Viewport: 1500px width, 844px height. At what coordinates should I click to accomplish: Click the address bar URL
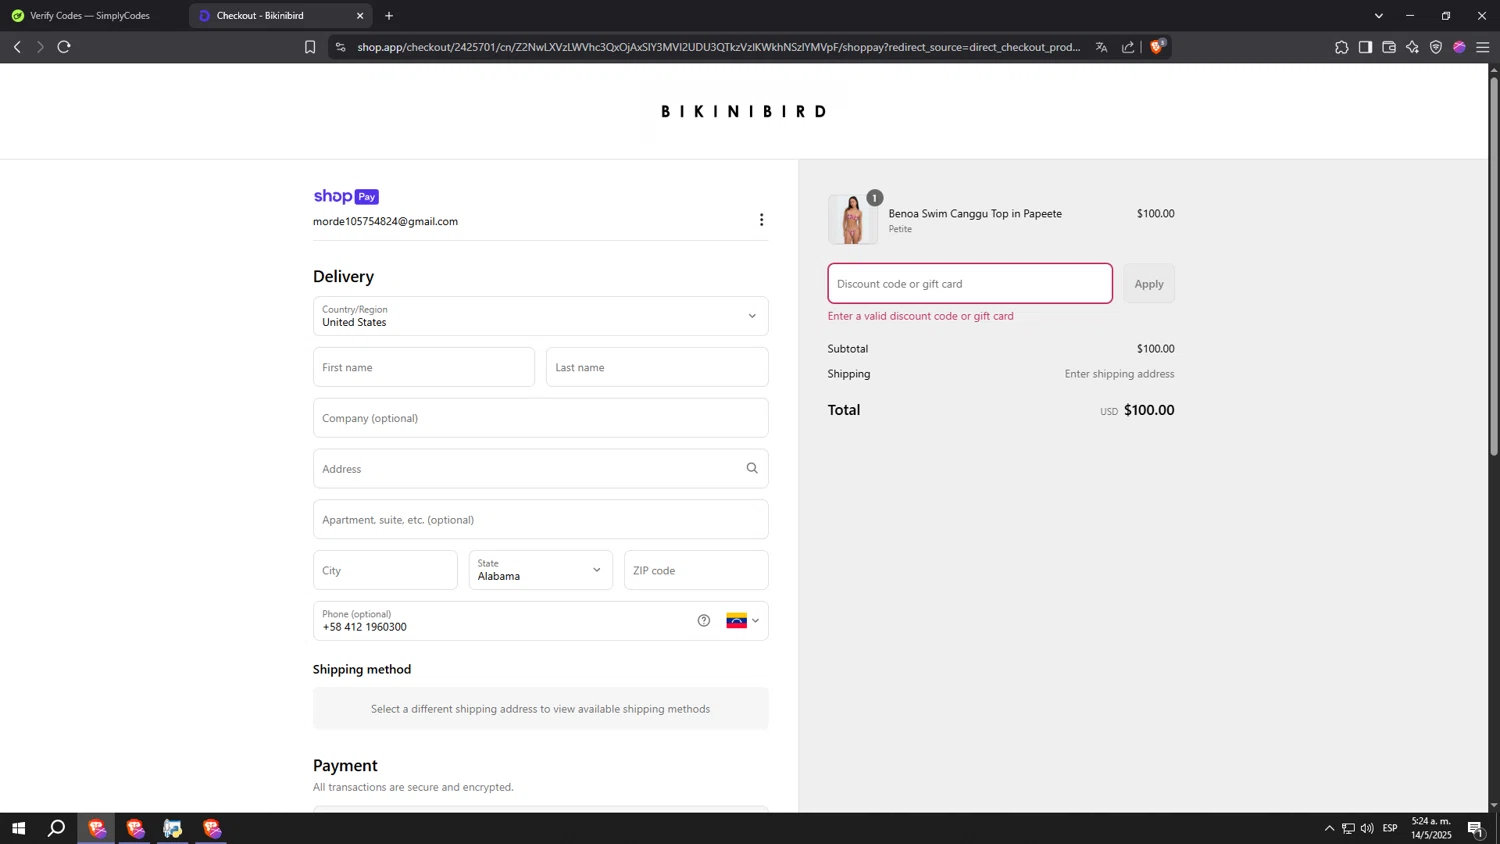coord(718,47)
